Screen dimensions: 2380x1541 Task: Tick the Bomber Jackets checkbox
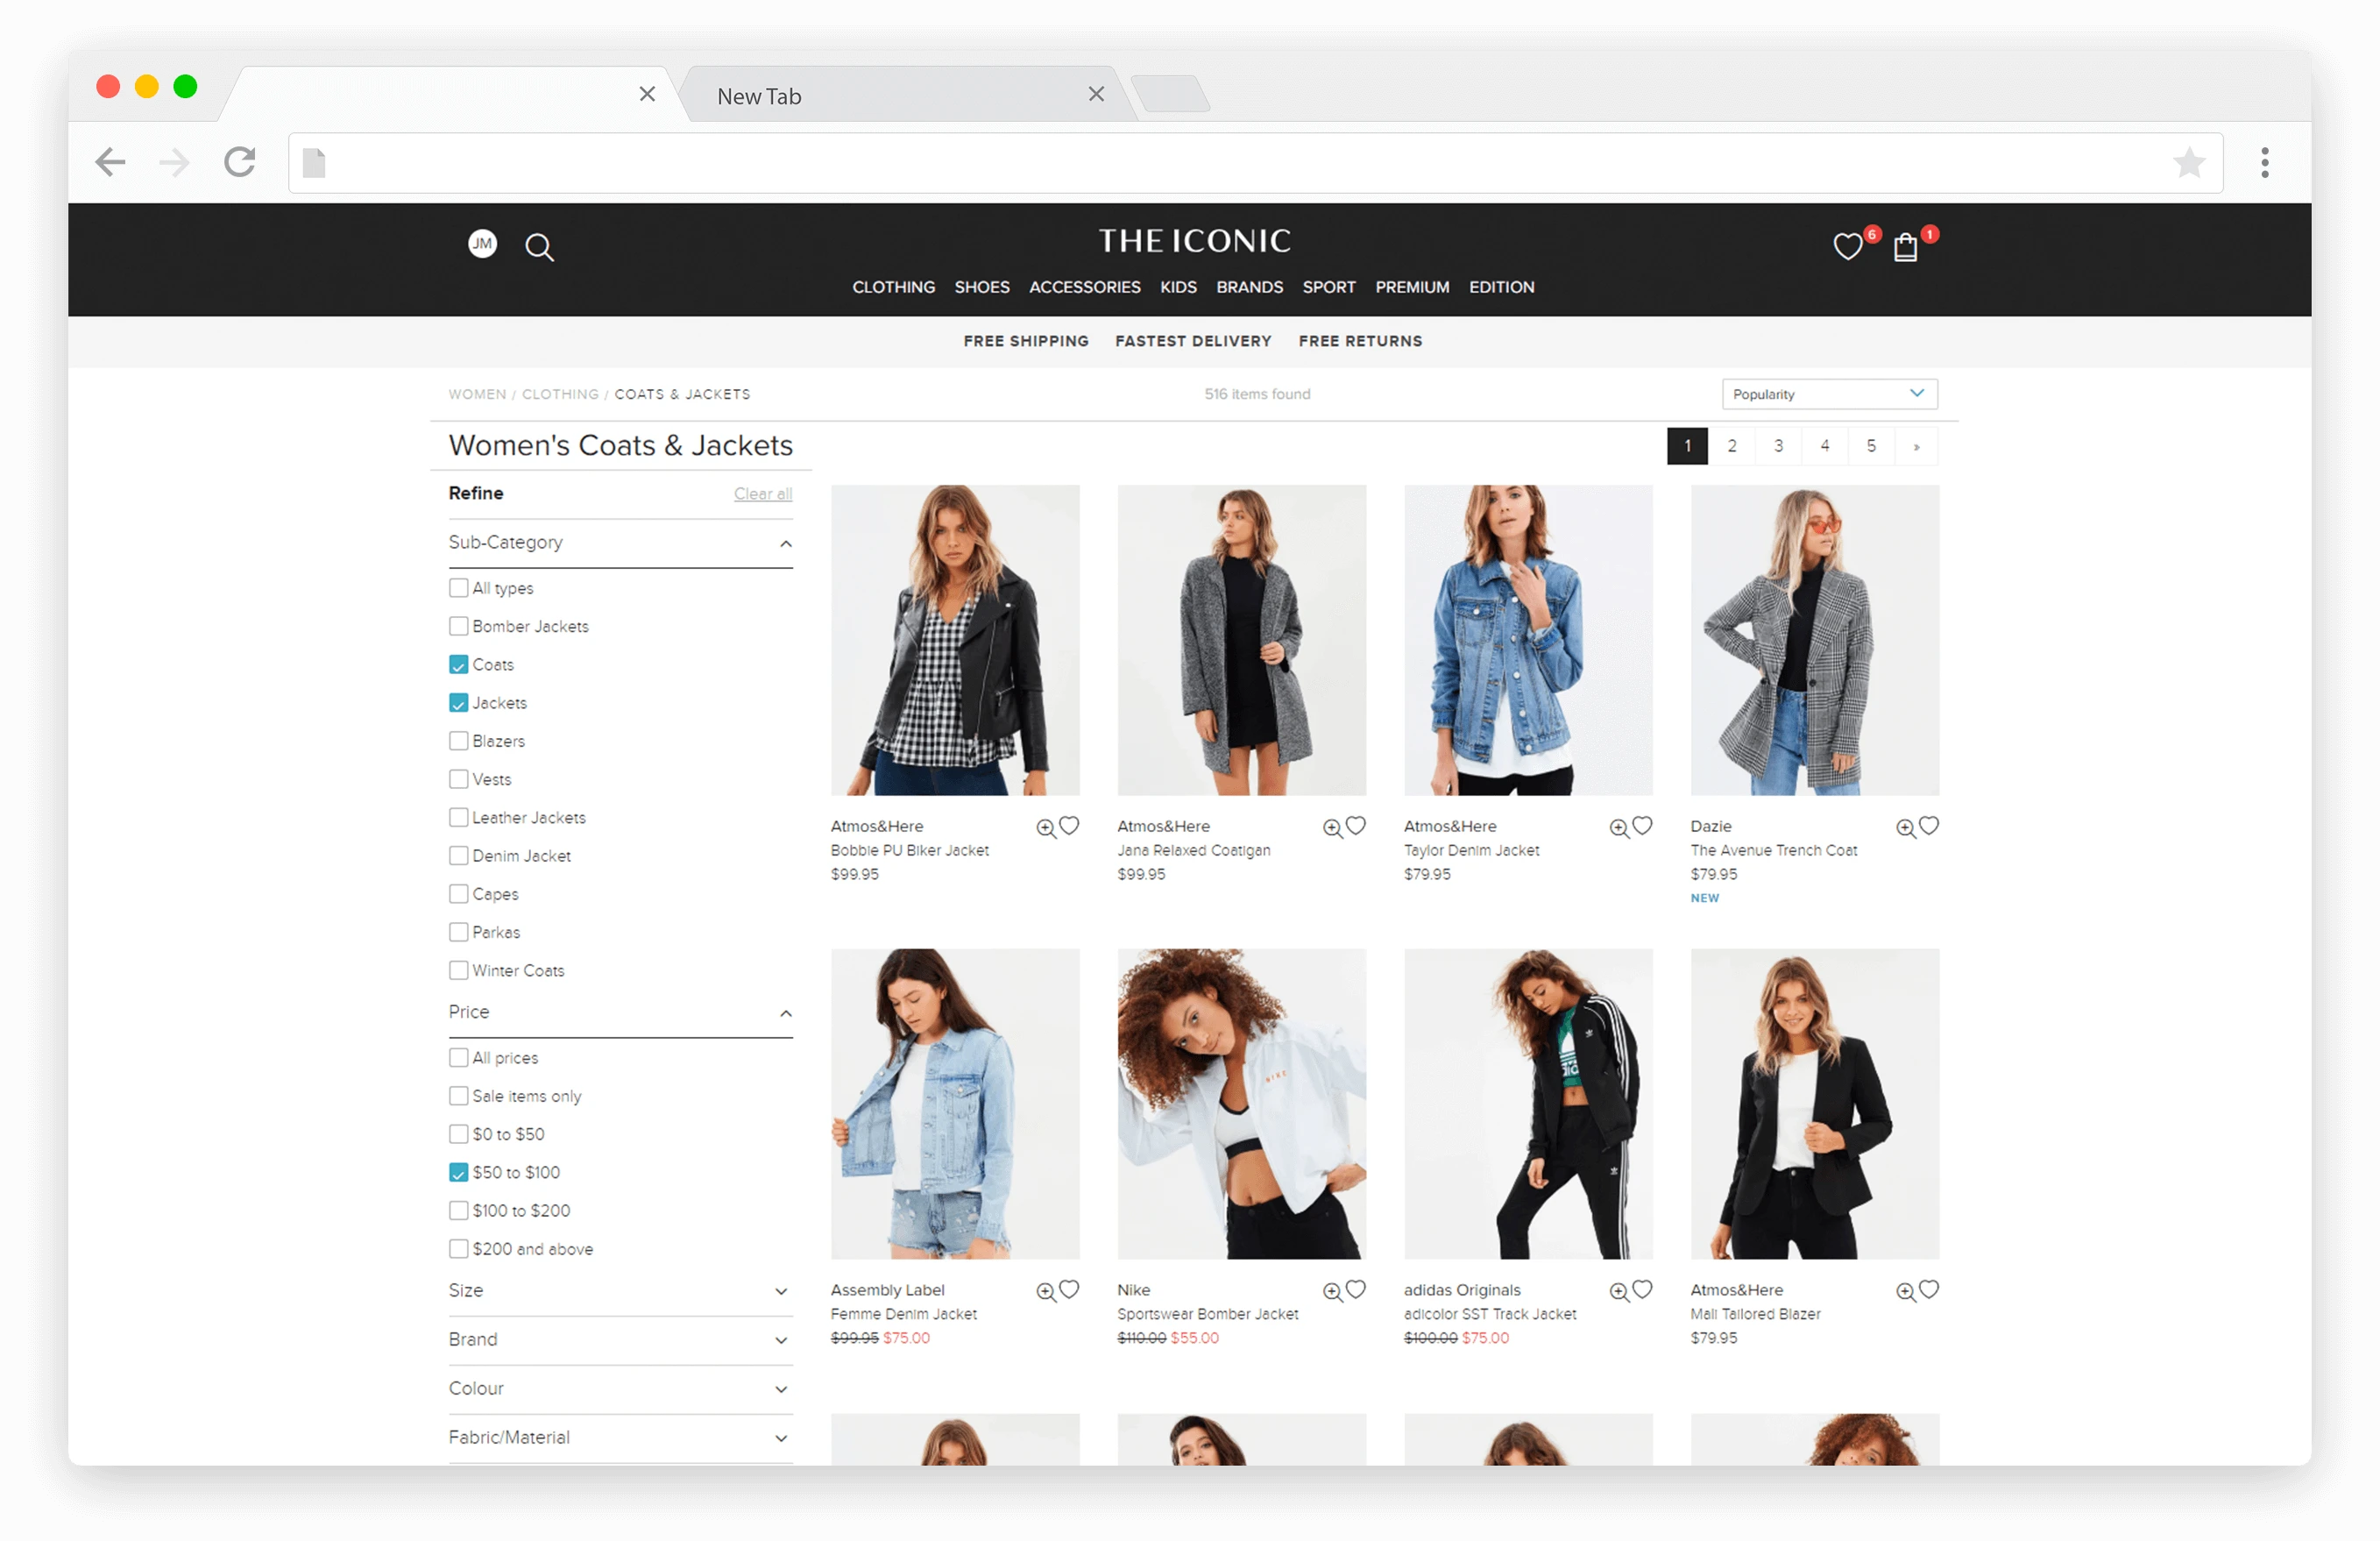point(459,626)
